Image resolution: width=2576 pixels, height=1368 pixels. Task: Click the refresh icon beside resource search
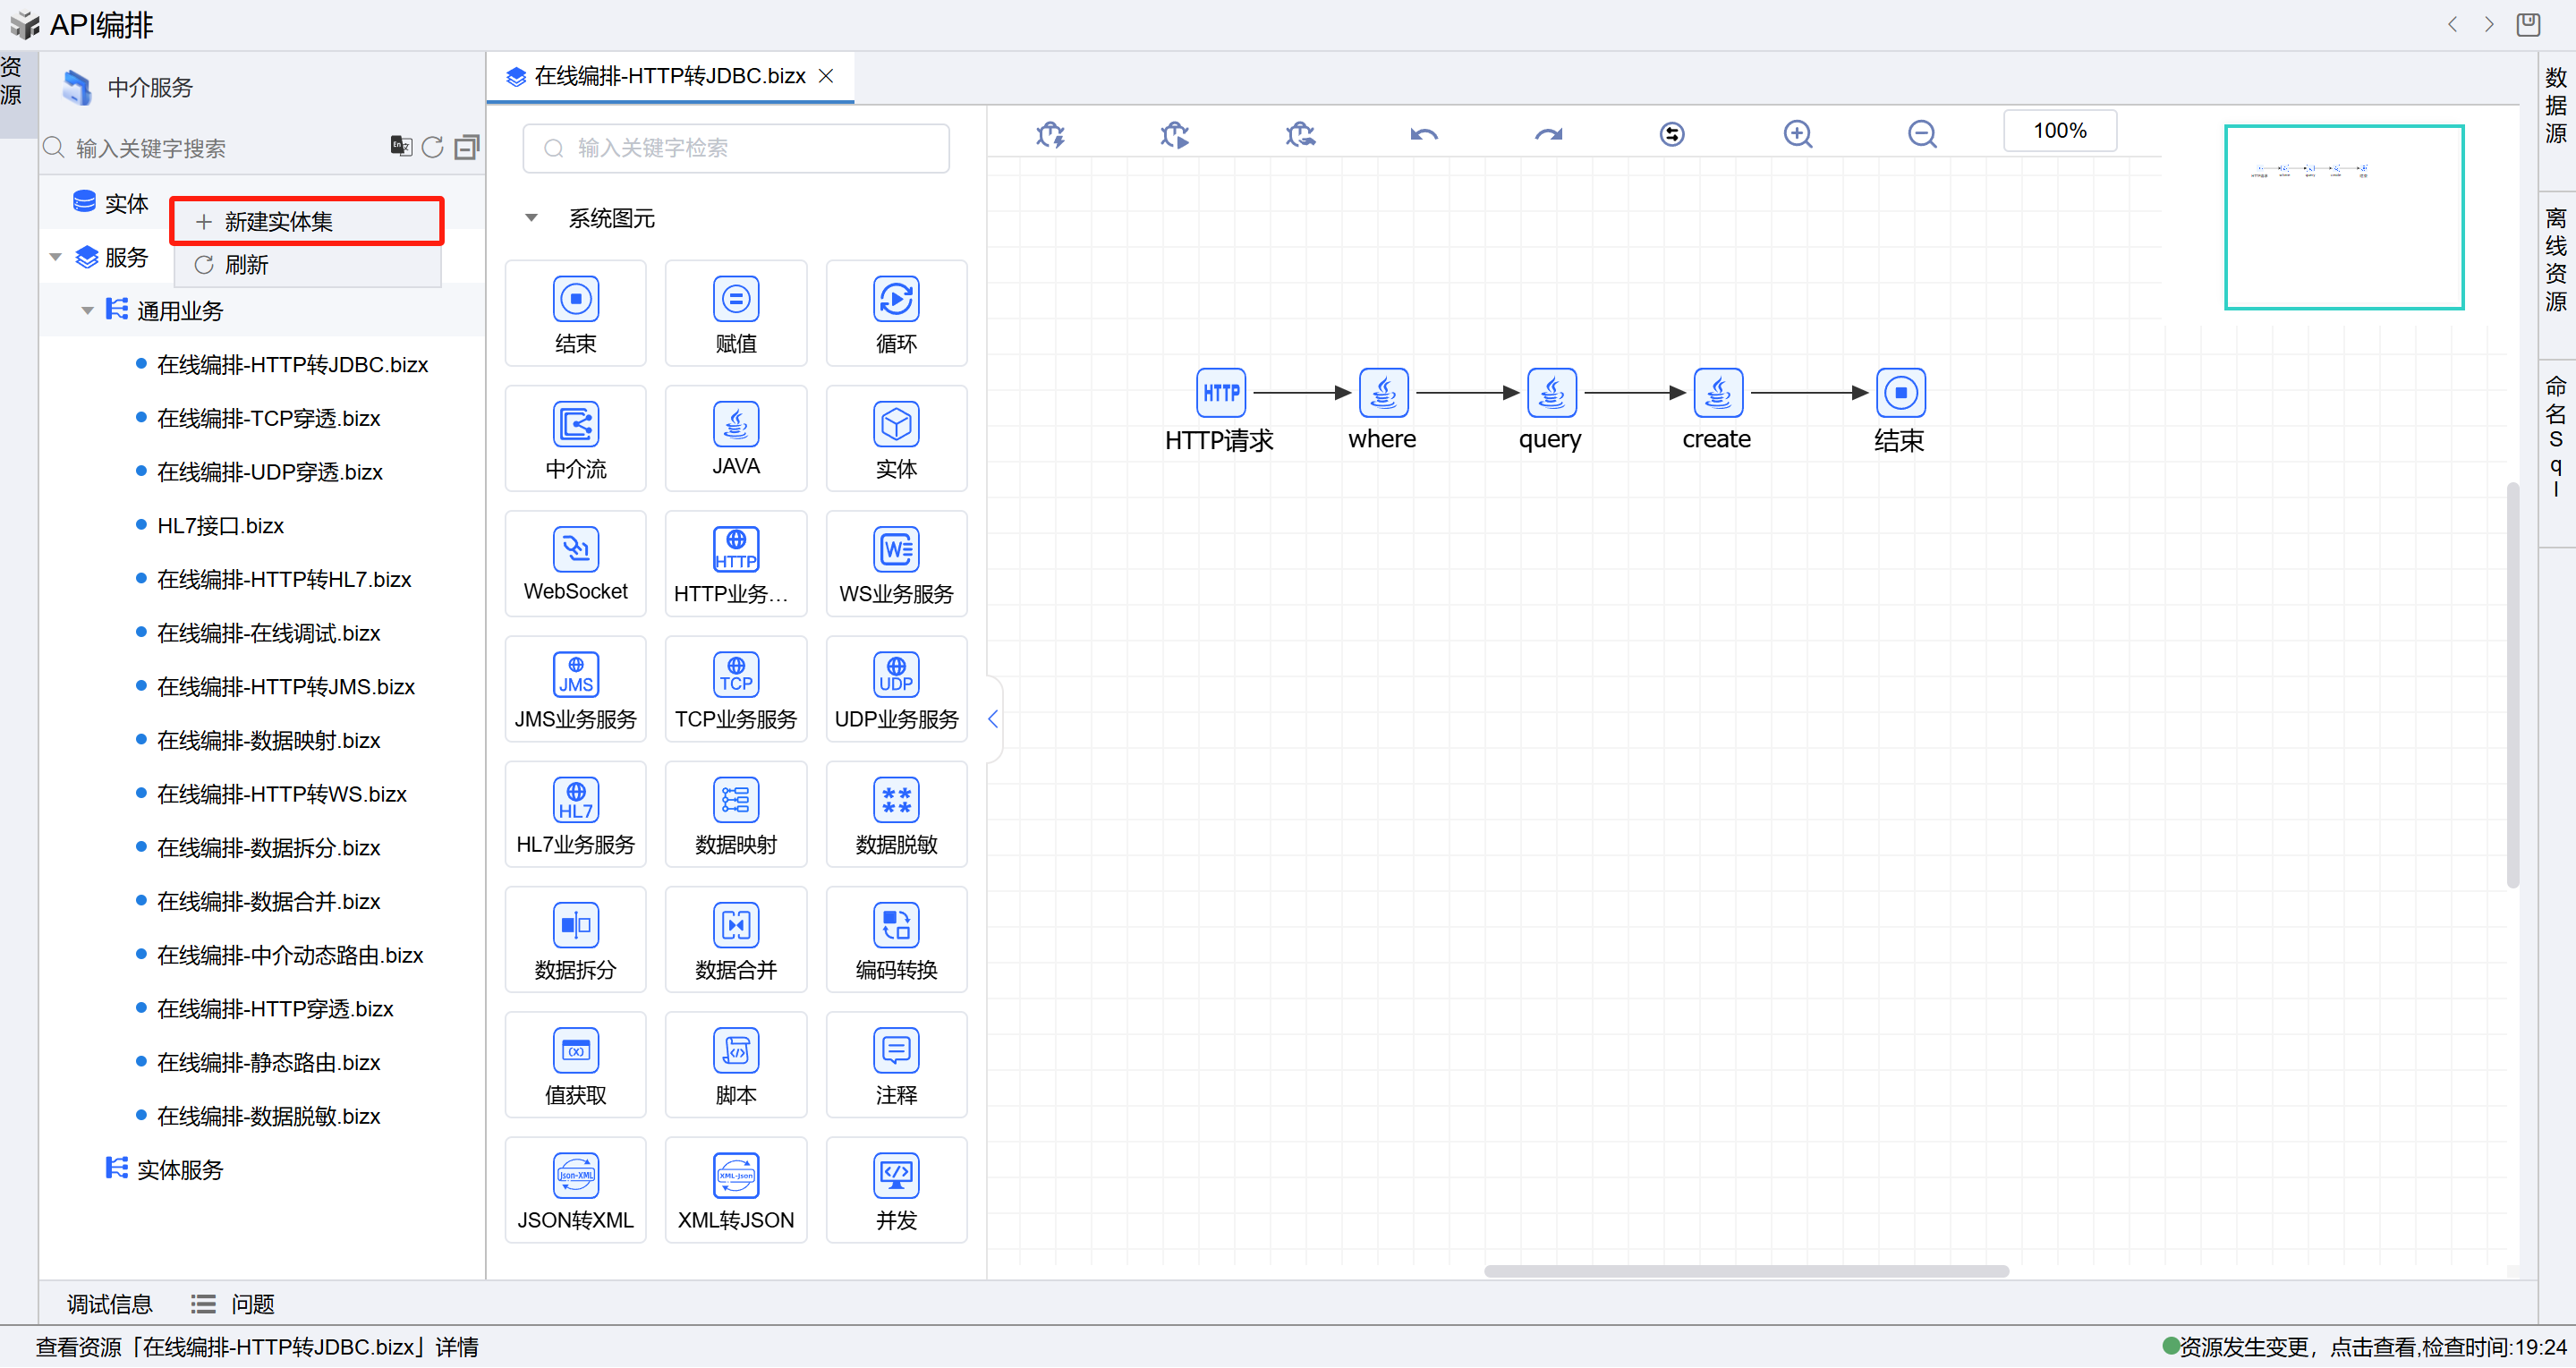pos(432,148)
